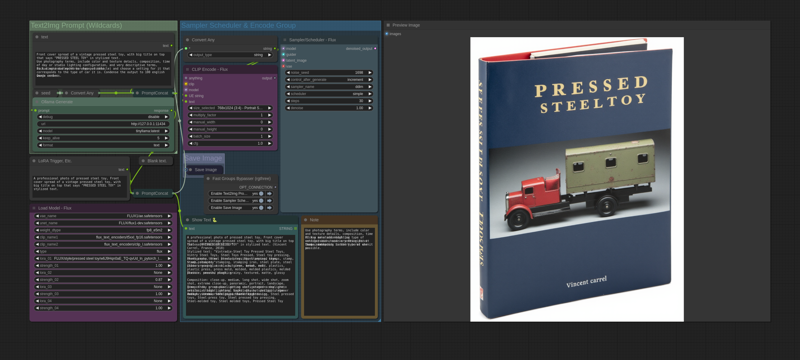Decrease strength_01 with left arrow

(x=38, y=266)
